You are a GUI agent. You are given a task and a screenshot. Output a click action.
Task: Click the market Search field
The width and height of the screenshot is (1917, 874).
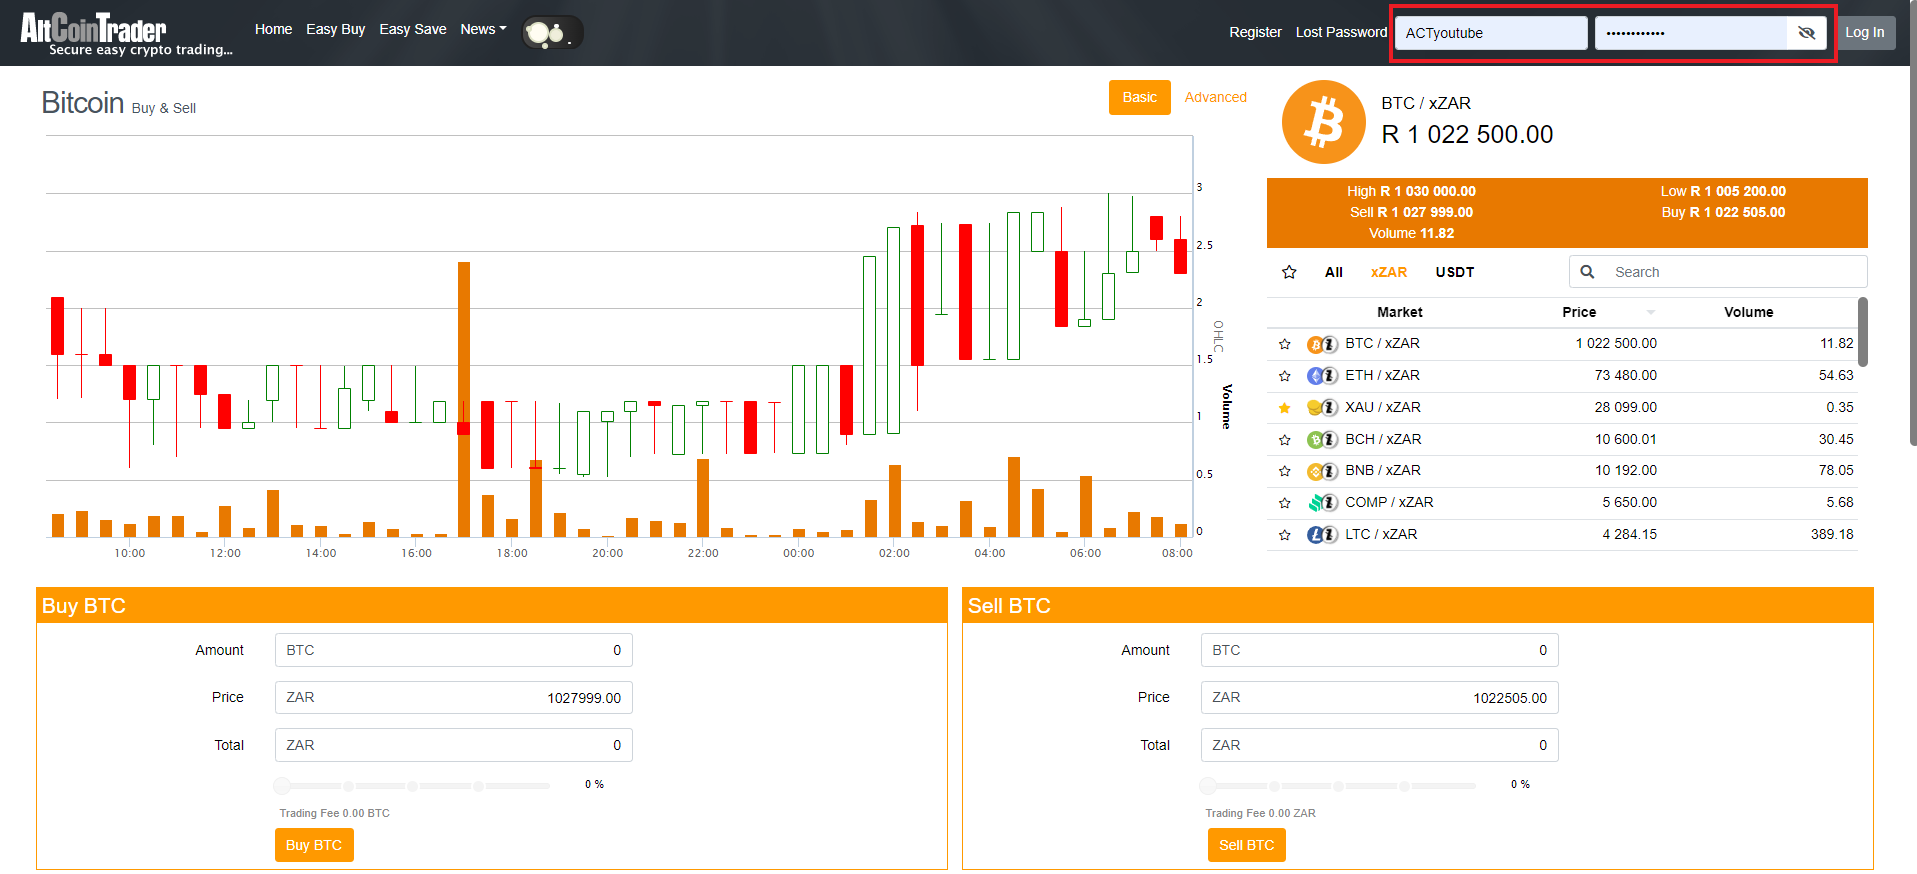[1717, 272]
